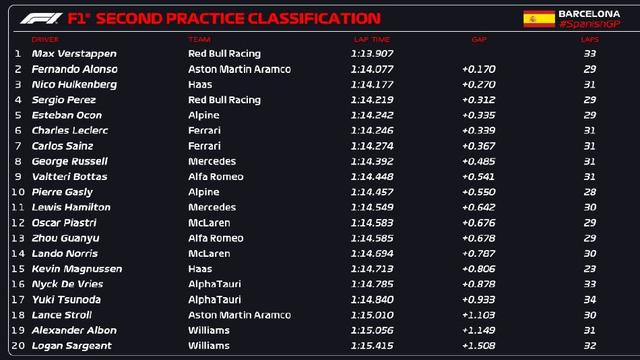Select Fernando Alonso driver name

click(75, 69)
